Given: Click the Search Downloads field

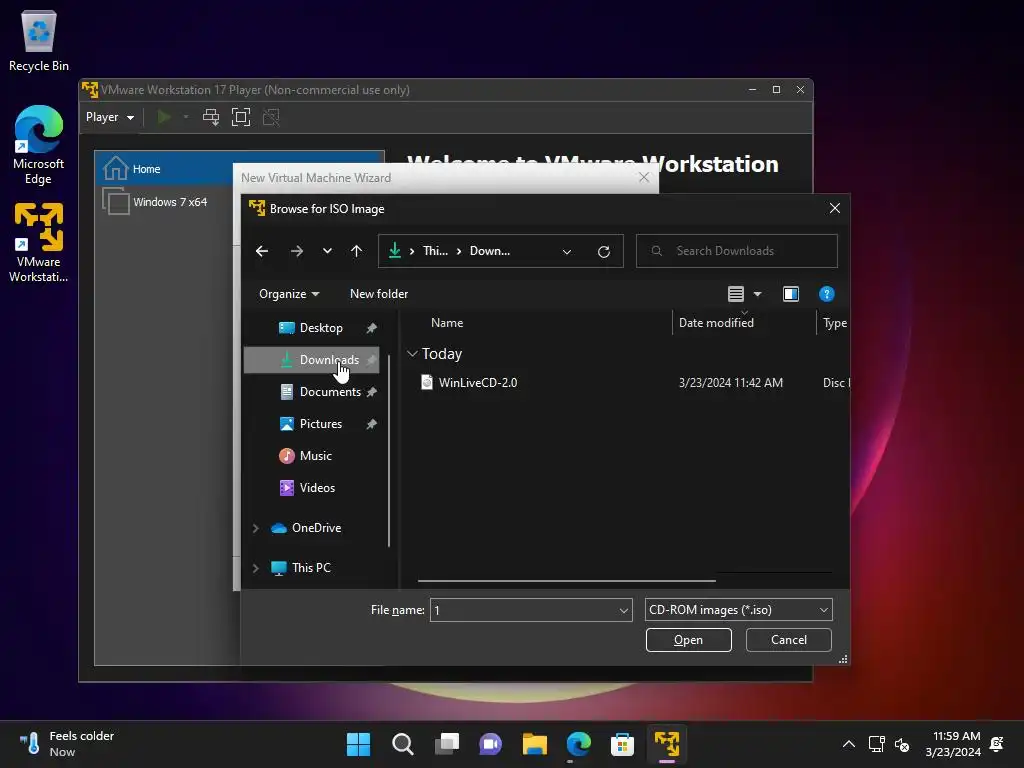Looking at the screenshot, I should point(737,251).
